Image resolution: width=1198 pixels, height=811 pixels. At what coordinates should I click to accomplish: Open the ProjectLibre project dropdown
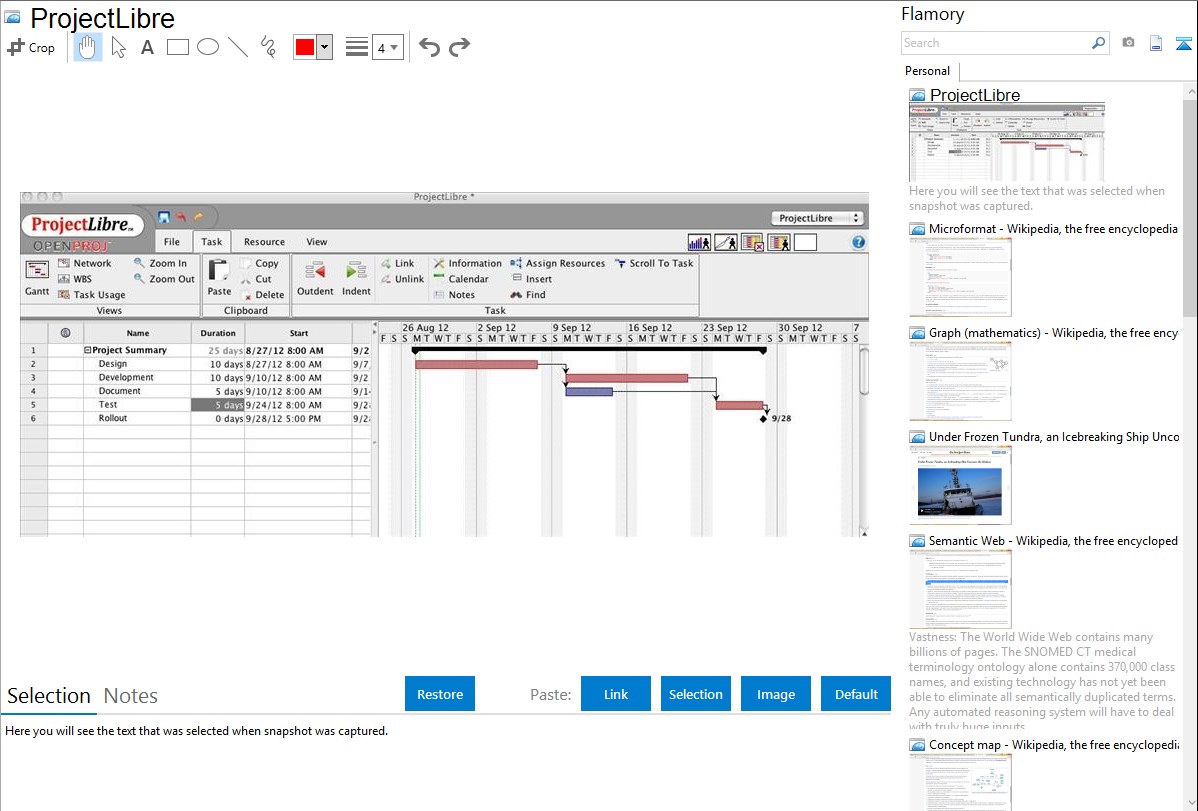pyautogui.click(x=818, y=218)
